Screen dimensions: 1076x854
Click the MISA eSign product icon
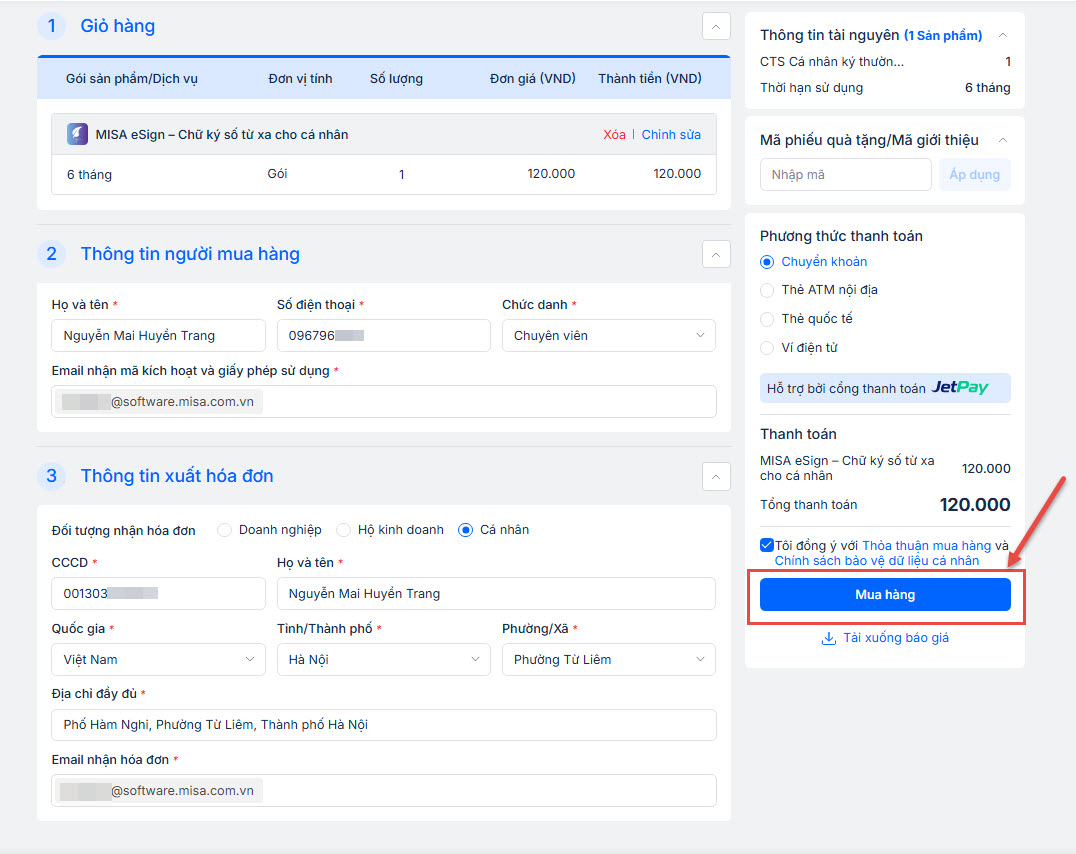(78, 134)
